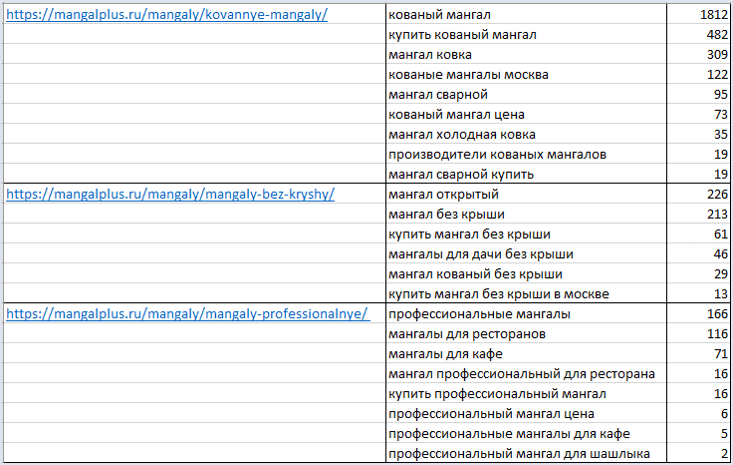
Task: Open the mangaly-bez-kryshy URL link
Action: point(170,194)
